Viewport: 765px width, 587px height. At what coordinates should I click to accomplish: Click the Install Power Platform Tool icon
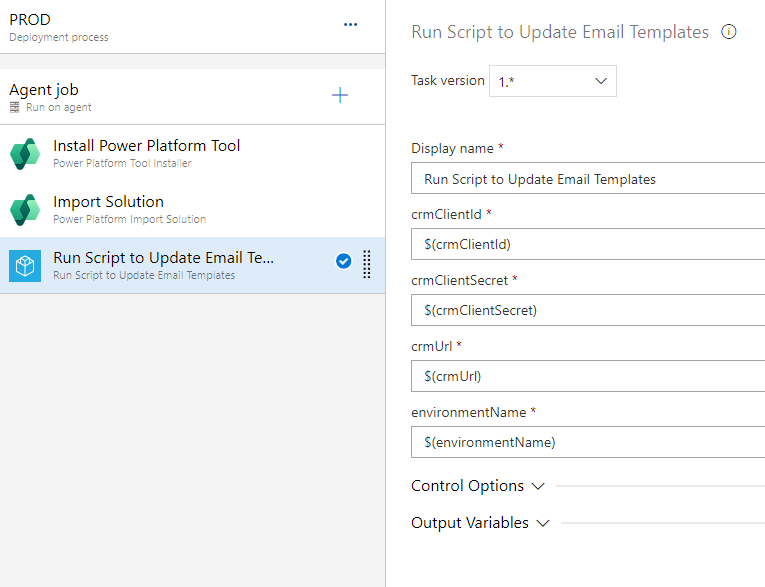tap(24, 154)
